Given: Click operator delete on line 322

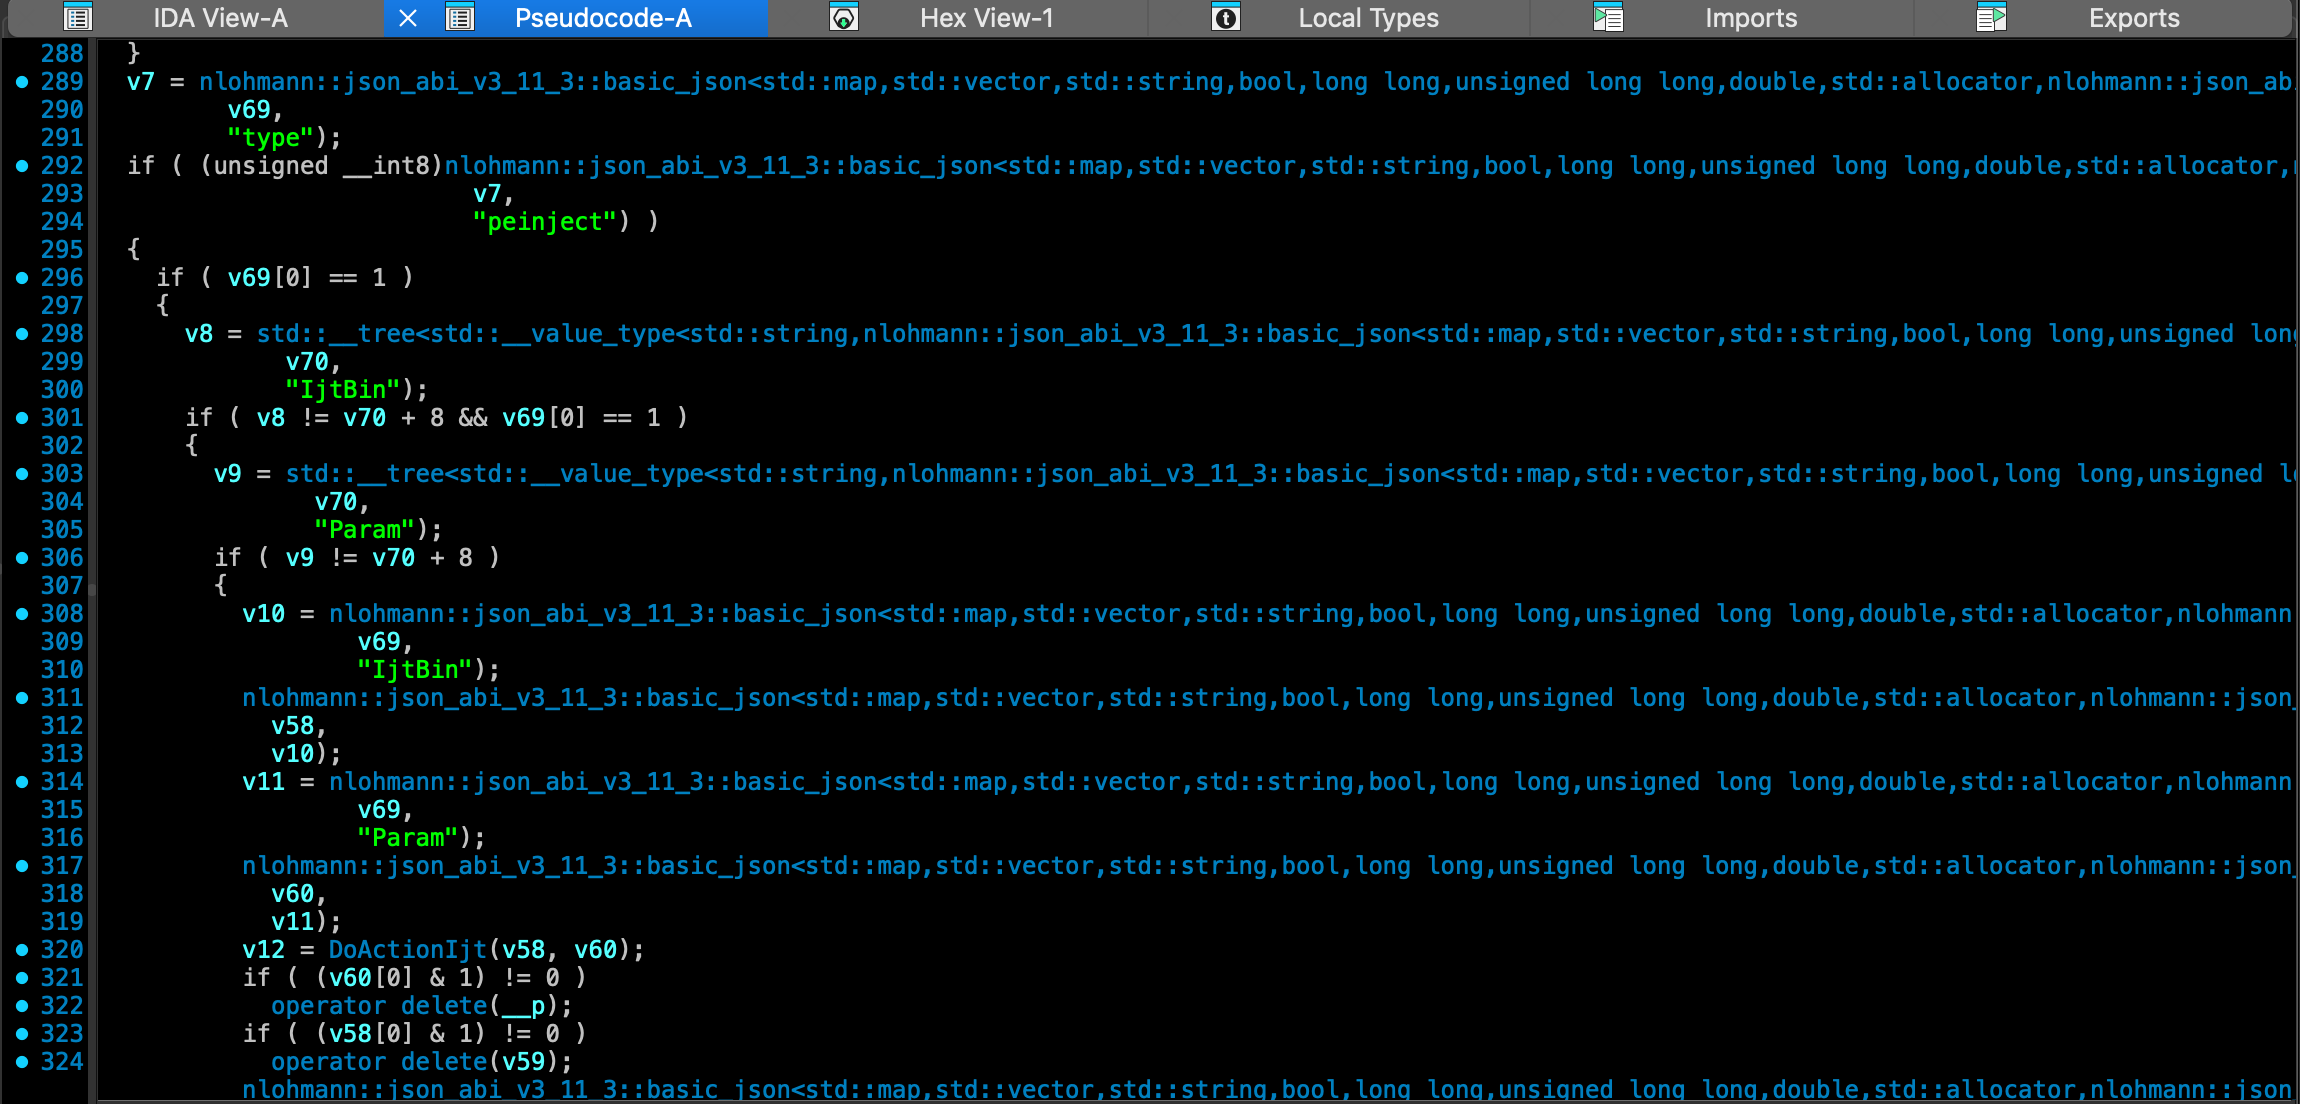Looking at the screenshot, I should (379, 1006).
